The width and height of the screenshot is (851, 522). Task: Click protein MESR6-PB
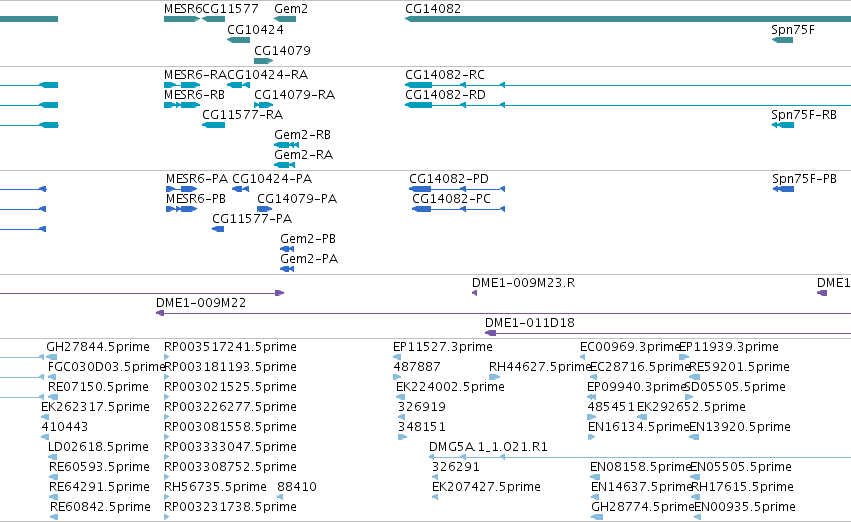tap(196, 199)
